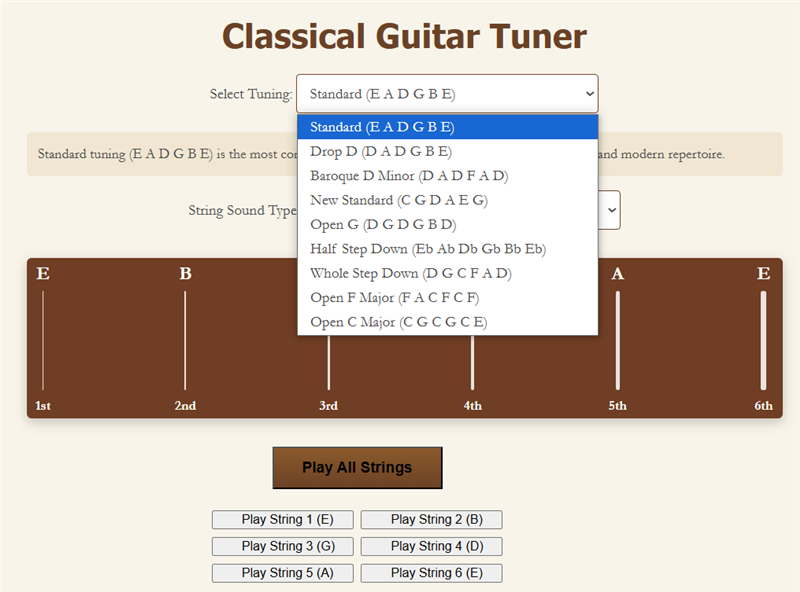
Task: Pluck the 1st string line on fretboard
Action: (x=43, y=340)
